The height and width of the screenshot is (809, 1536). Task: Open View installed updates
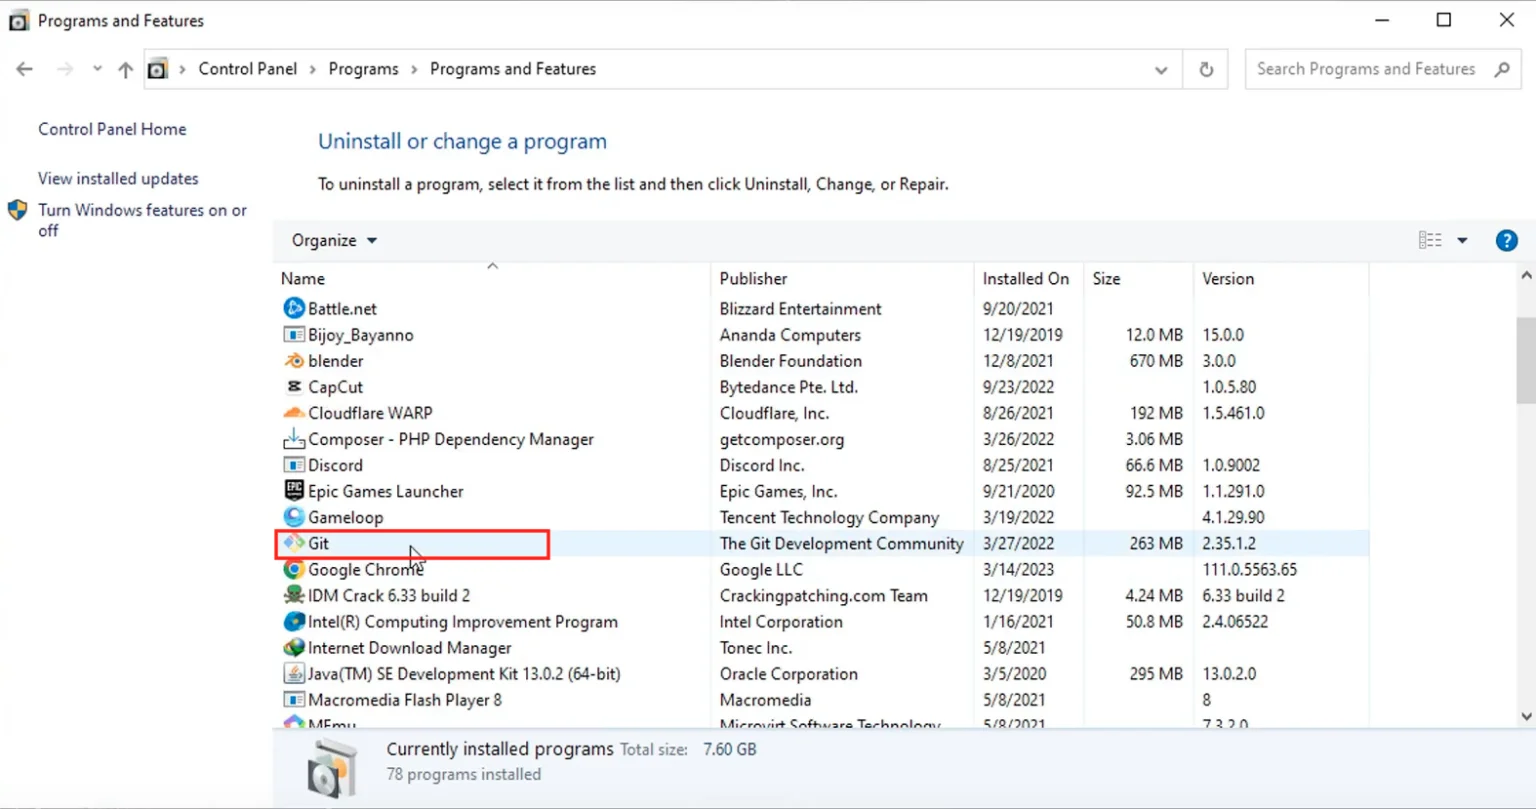tap(117, 179)
